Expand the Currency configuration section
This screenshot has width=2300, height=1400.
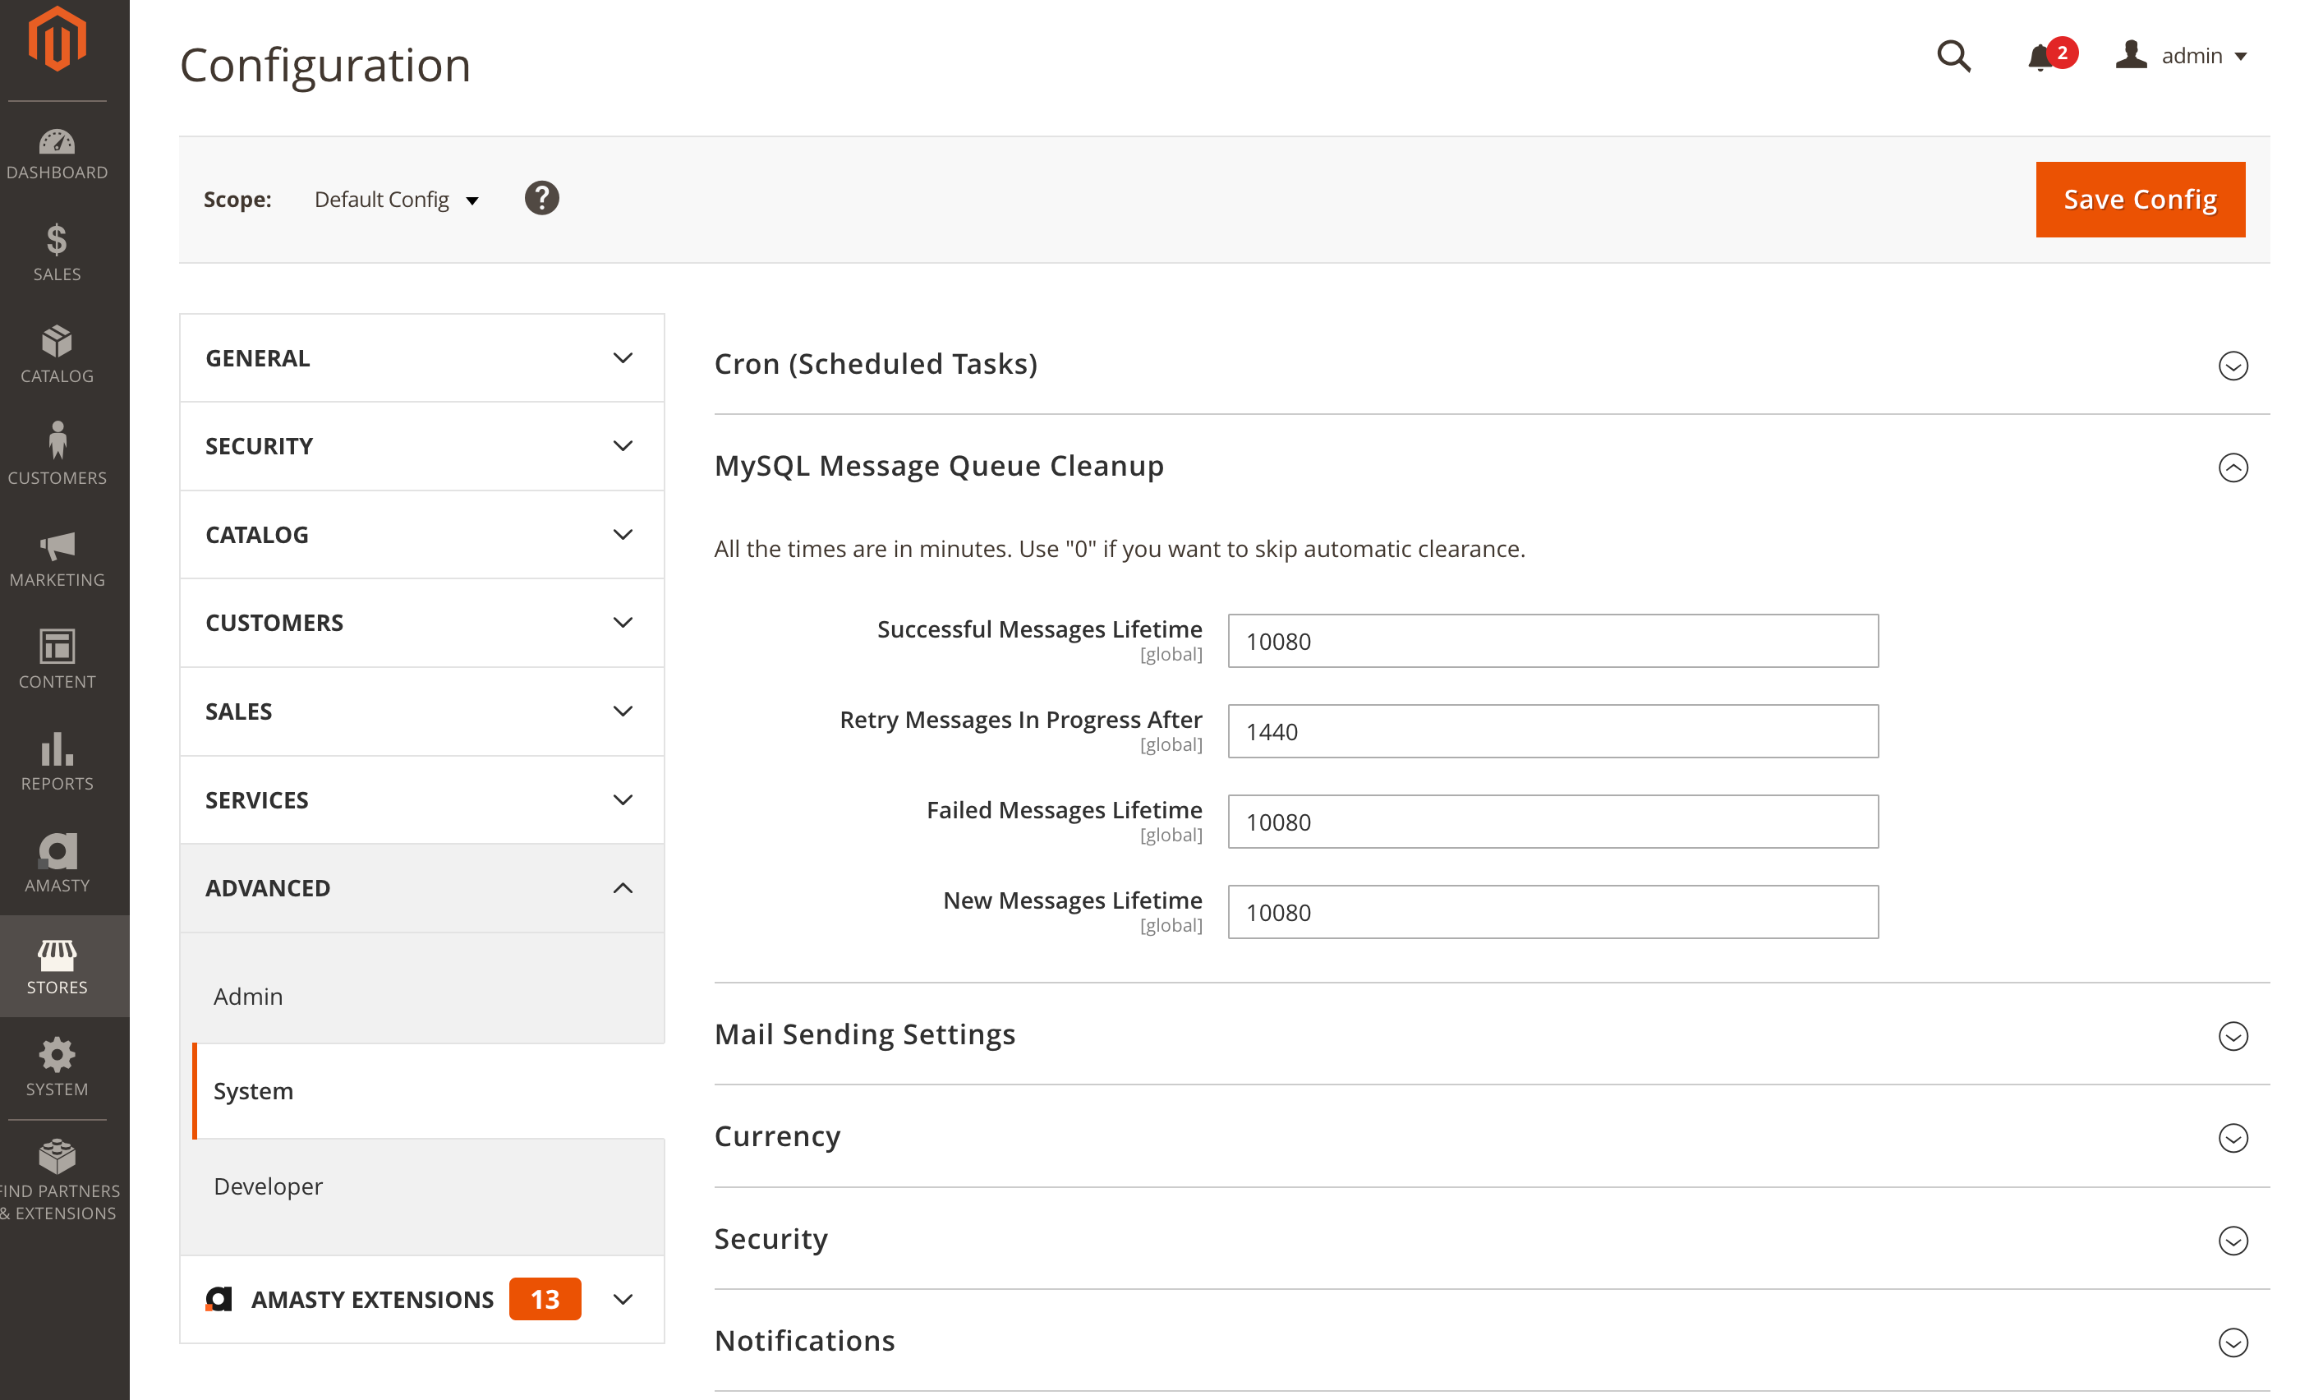point(2233,1138)
